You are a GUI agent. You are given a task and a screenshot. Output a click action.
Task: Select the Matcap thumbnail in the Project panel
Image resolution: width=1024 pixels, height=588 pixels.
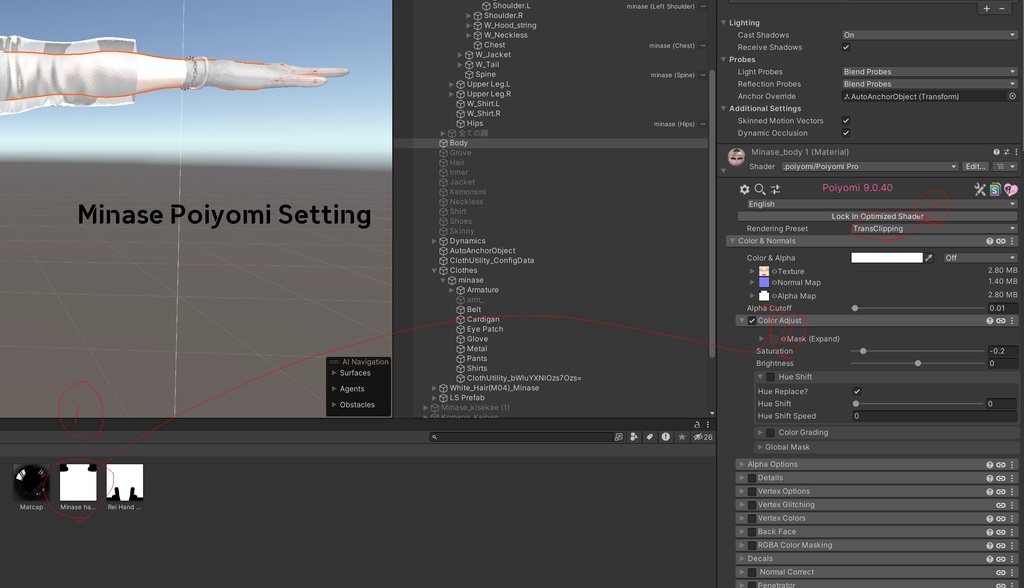tap(29, 483)
